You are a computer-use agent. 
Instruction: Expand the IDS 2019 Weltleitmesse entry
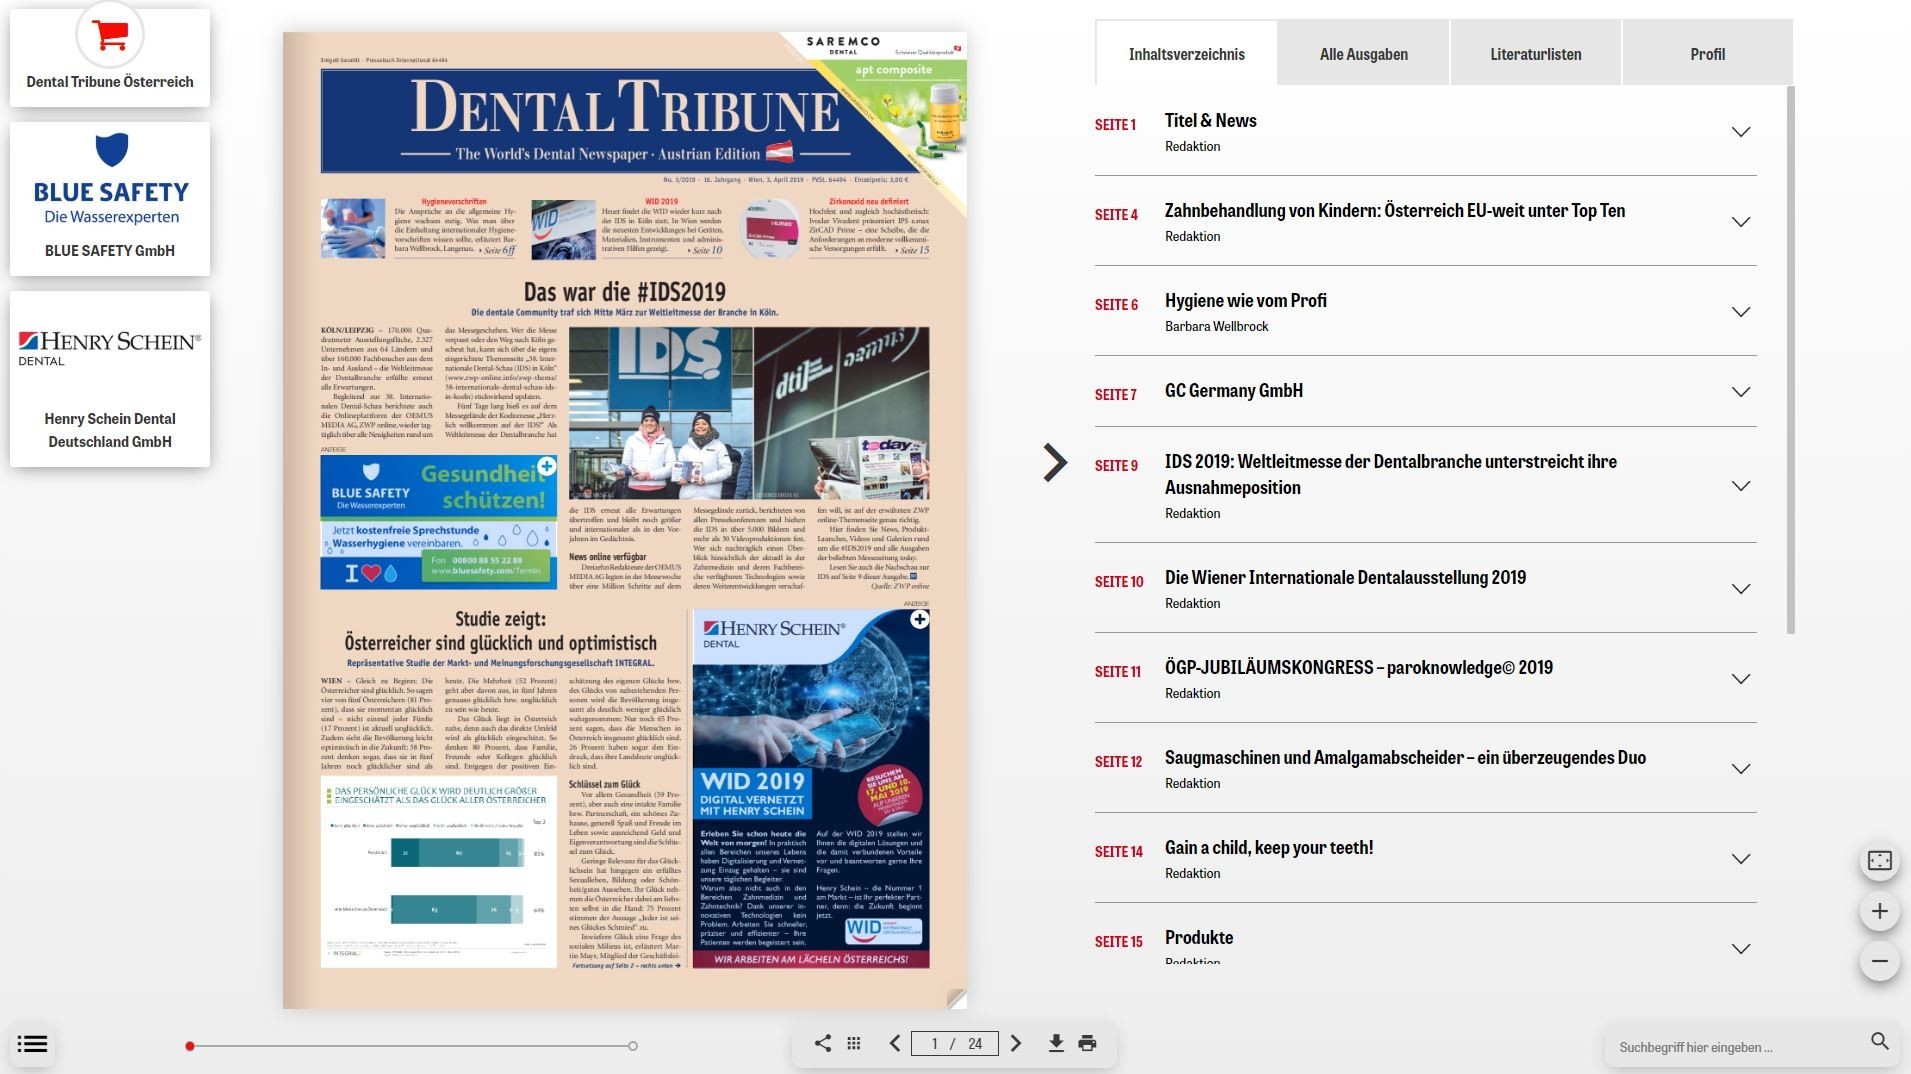pyautogui.click(x=1741, y=486)
